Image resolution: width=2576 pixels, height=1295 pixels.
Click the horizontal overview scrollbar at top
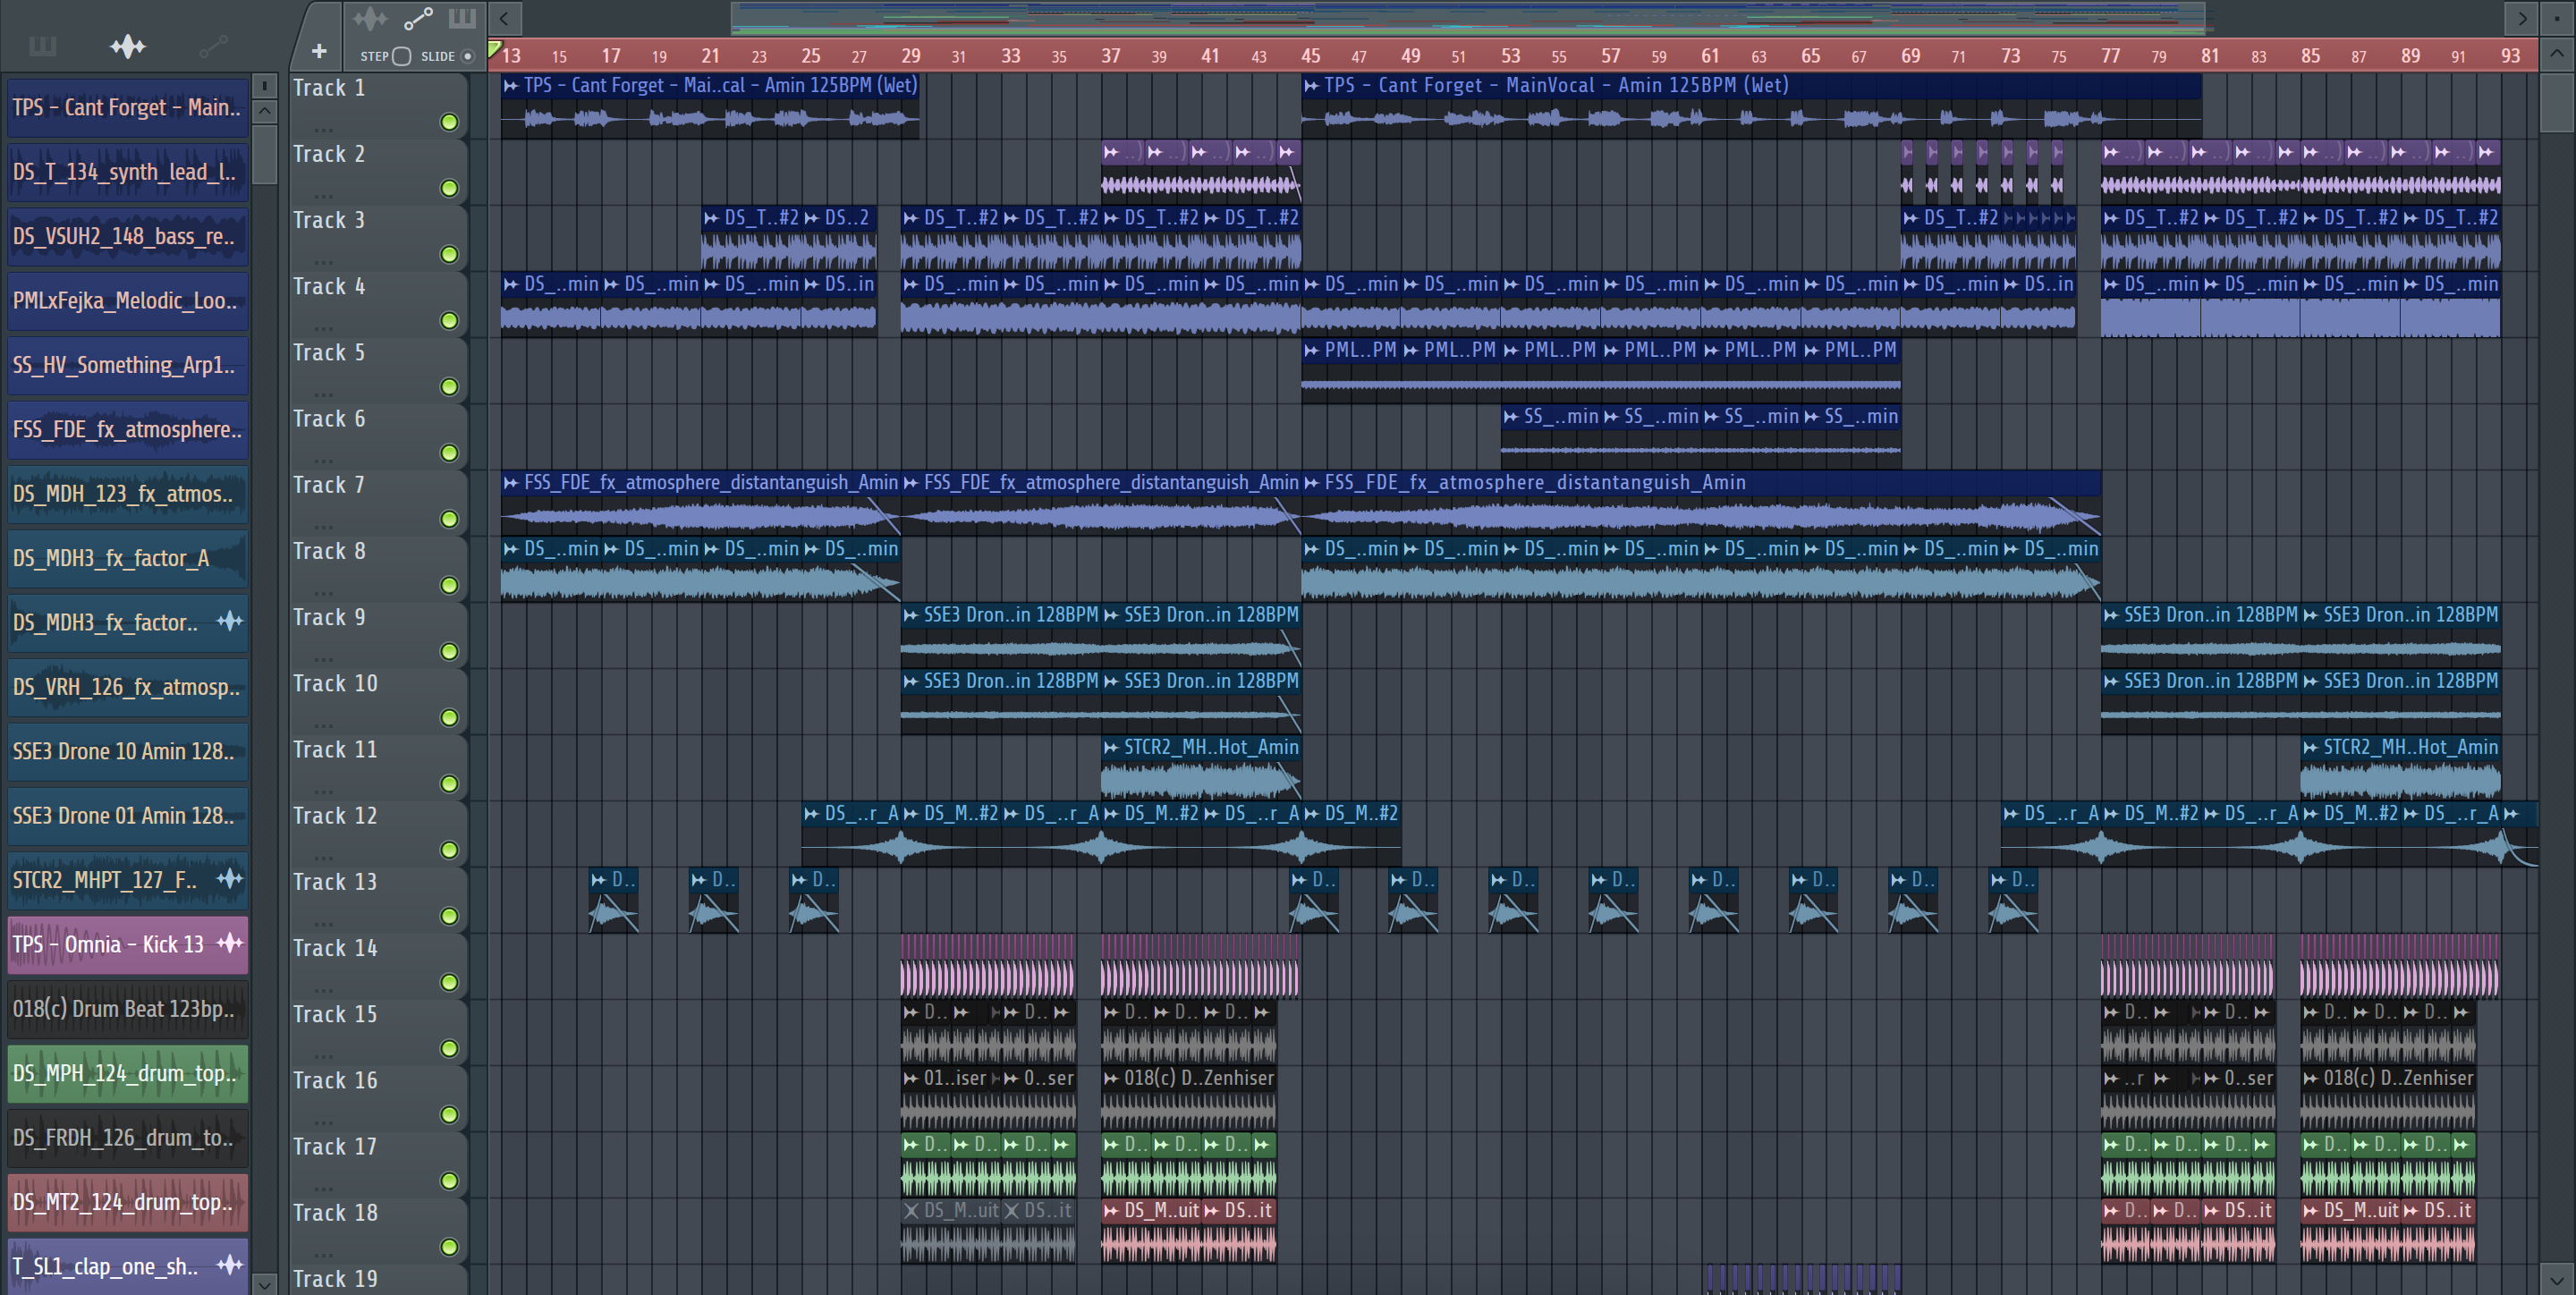(1468, 17)
